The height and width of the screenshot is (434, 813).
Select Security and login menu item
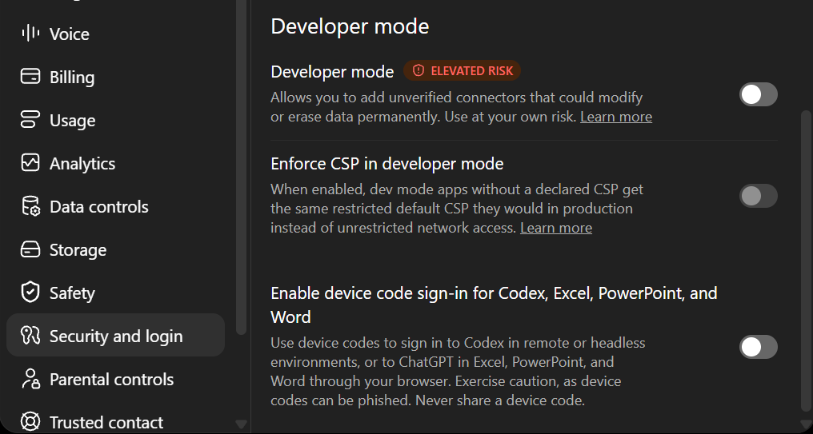point(115,335)
